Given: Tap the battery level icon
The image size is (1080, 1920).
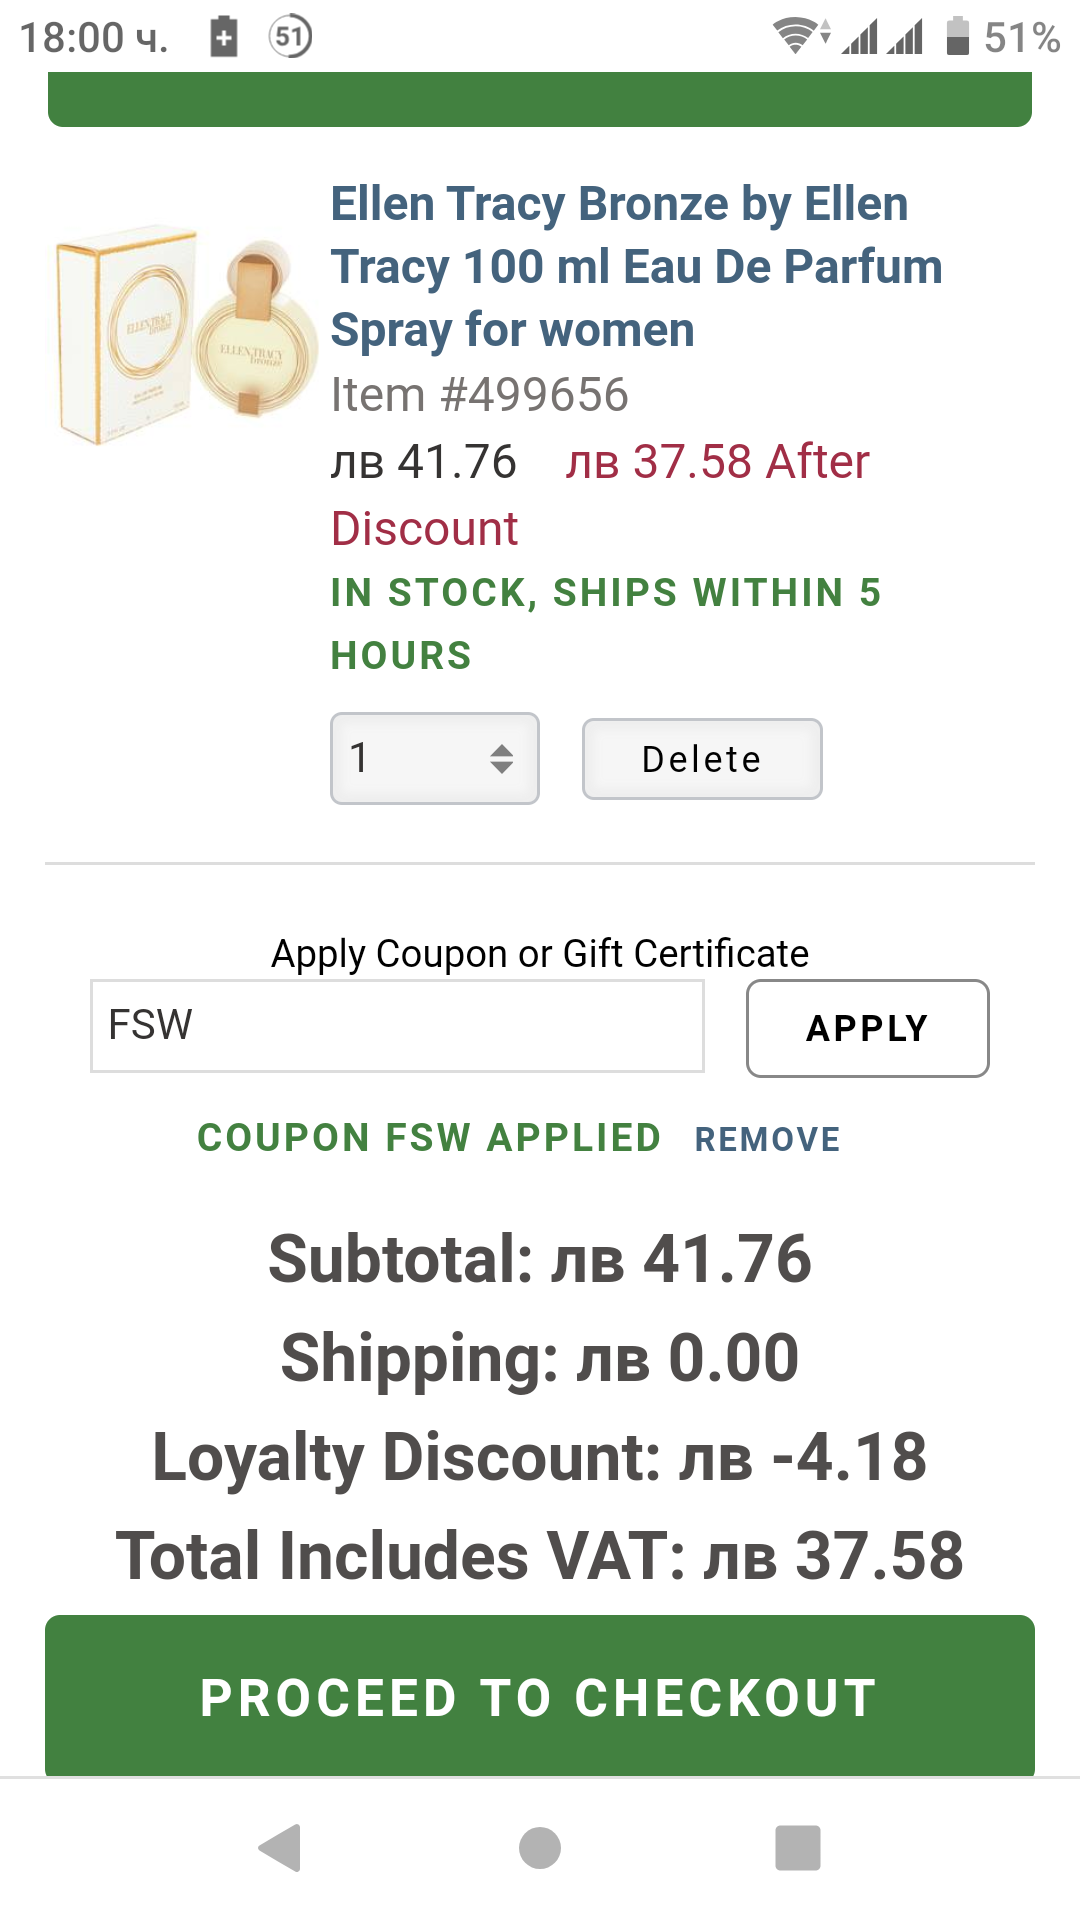Looking at the screenshot, I should (957, 36).
